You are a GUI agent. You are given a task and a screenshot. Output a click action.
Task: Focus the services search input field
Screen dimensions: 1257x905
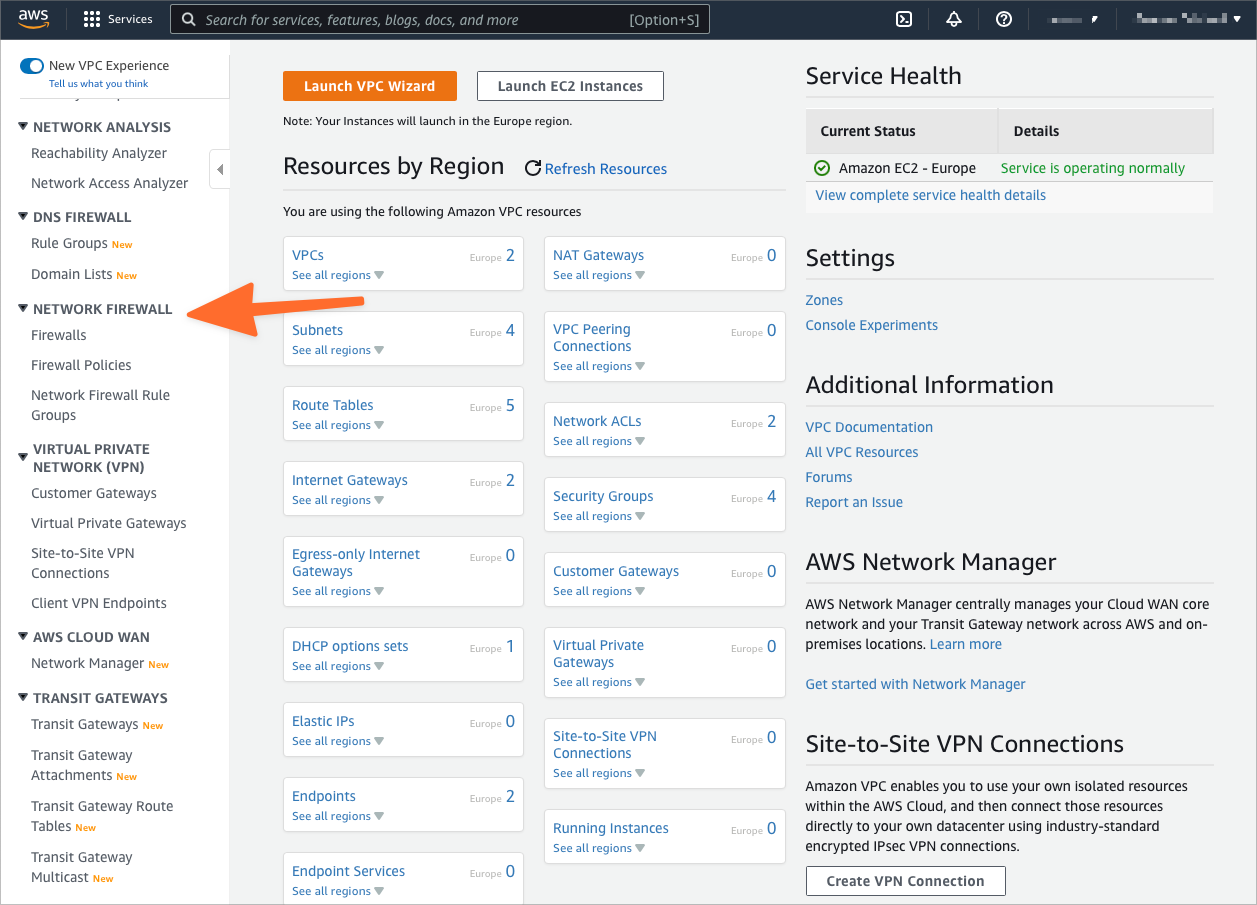pos(440,19)
